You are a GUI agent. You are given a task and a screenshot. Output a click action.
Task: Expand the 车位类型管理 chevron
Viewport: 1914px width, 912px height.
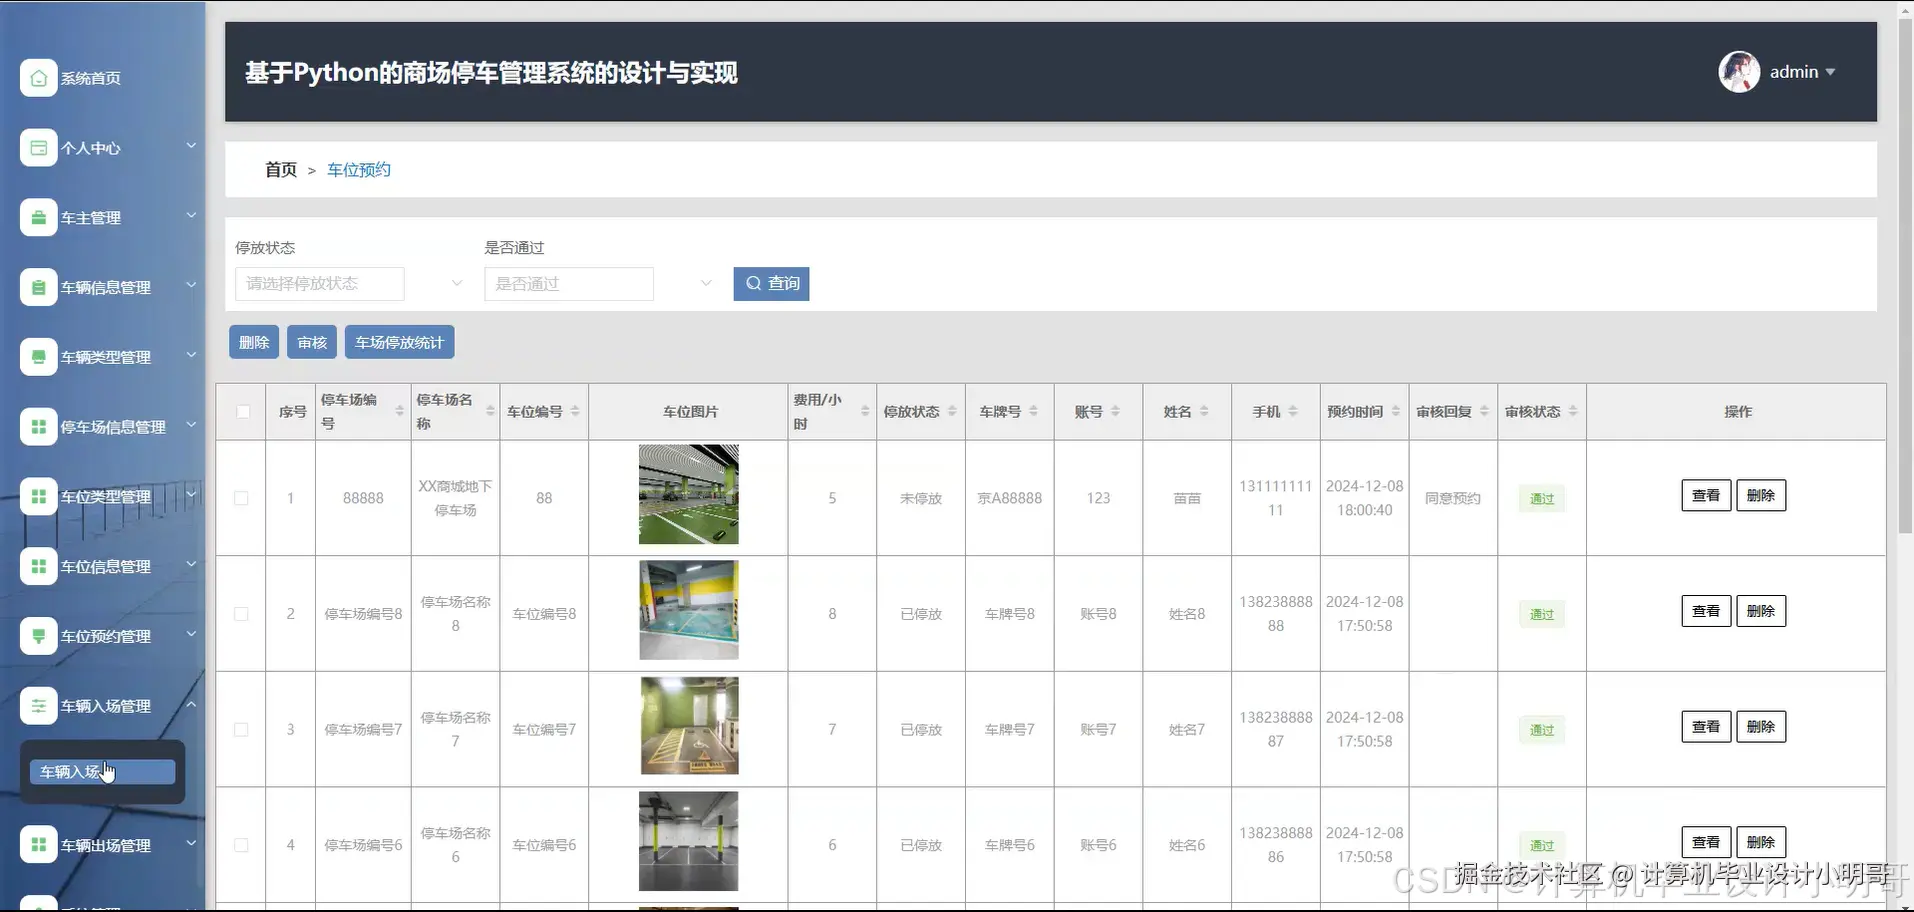coord(191,495)
